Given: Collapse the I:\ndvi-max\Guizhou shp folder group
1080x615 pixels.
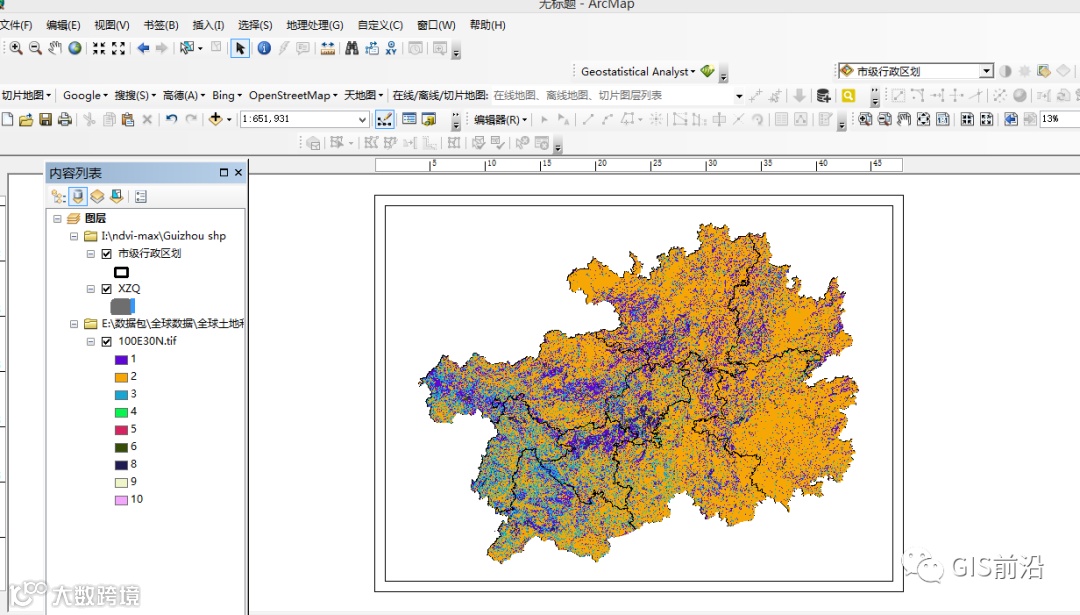Looking at the screenshot, I should (x=75, y=236).
